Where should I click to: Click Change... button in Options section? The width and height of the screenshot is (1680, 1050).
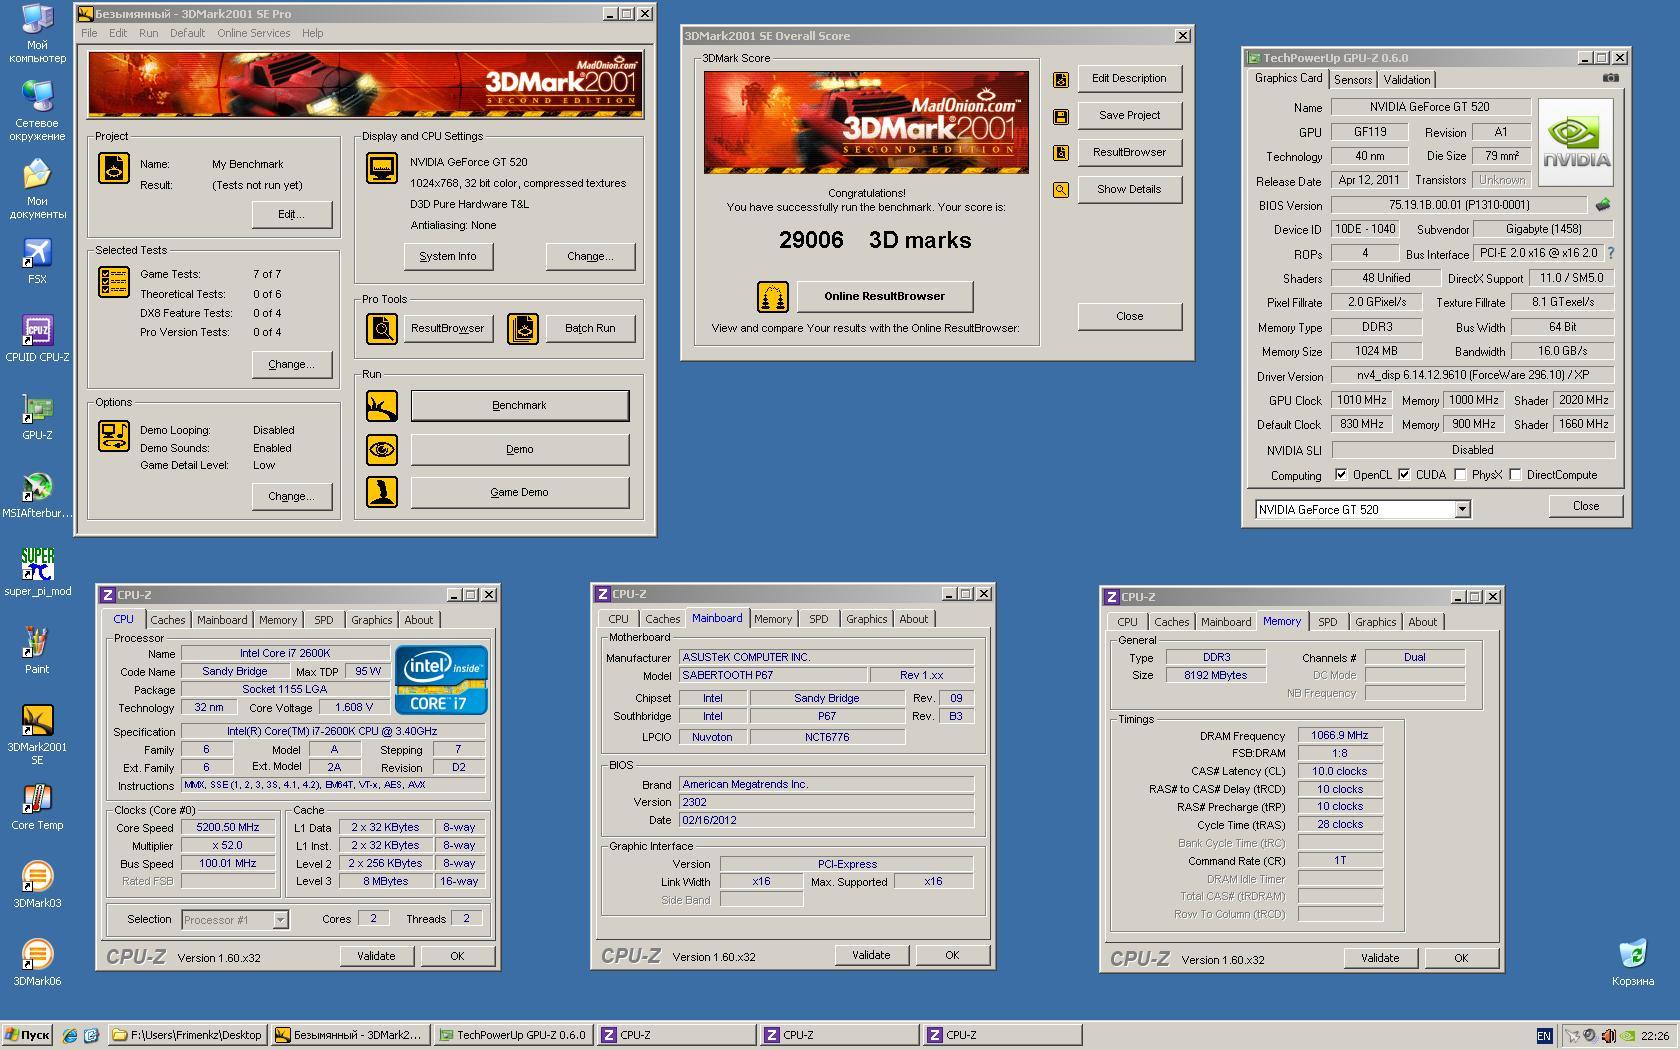291,496
